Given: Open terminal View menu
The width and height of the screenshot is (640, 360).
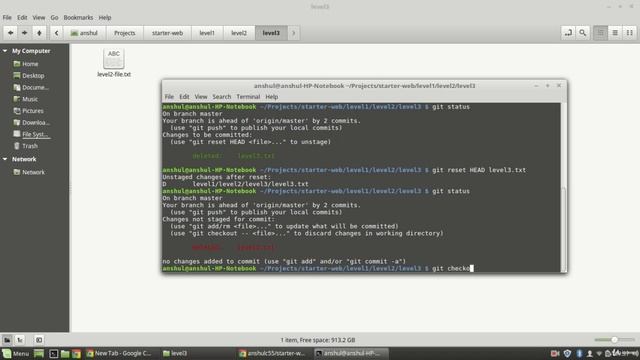Looking at the screenshot, I should pyautogui.click(x=200, y=97).
